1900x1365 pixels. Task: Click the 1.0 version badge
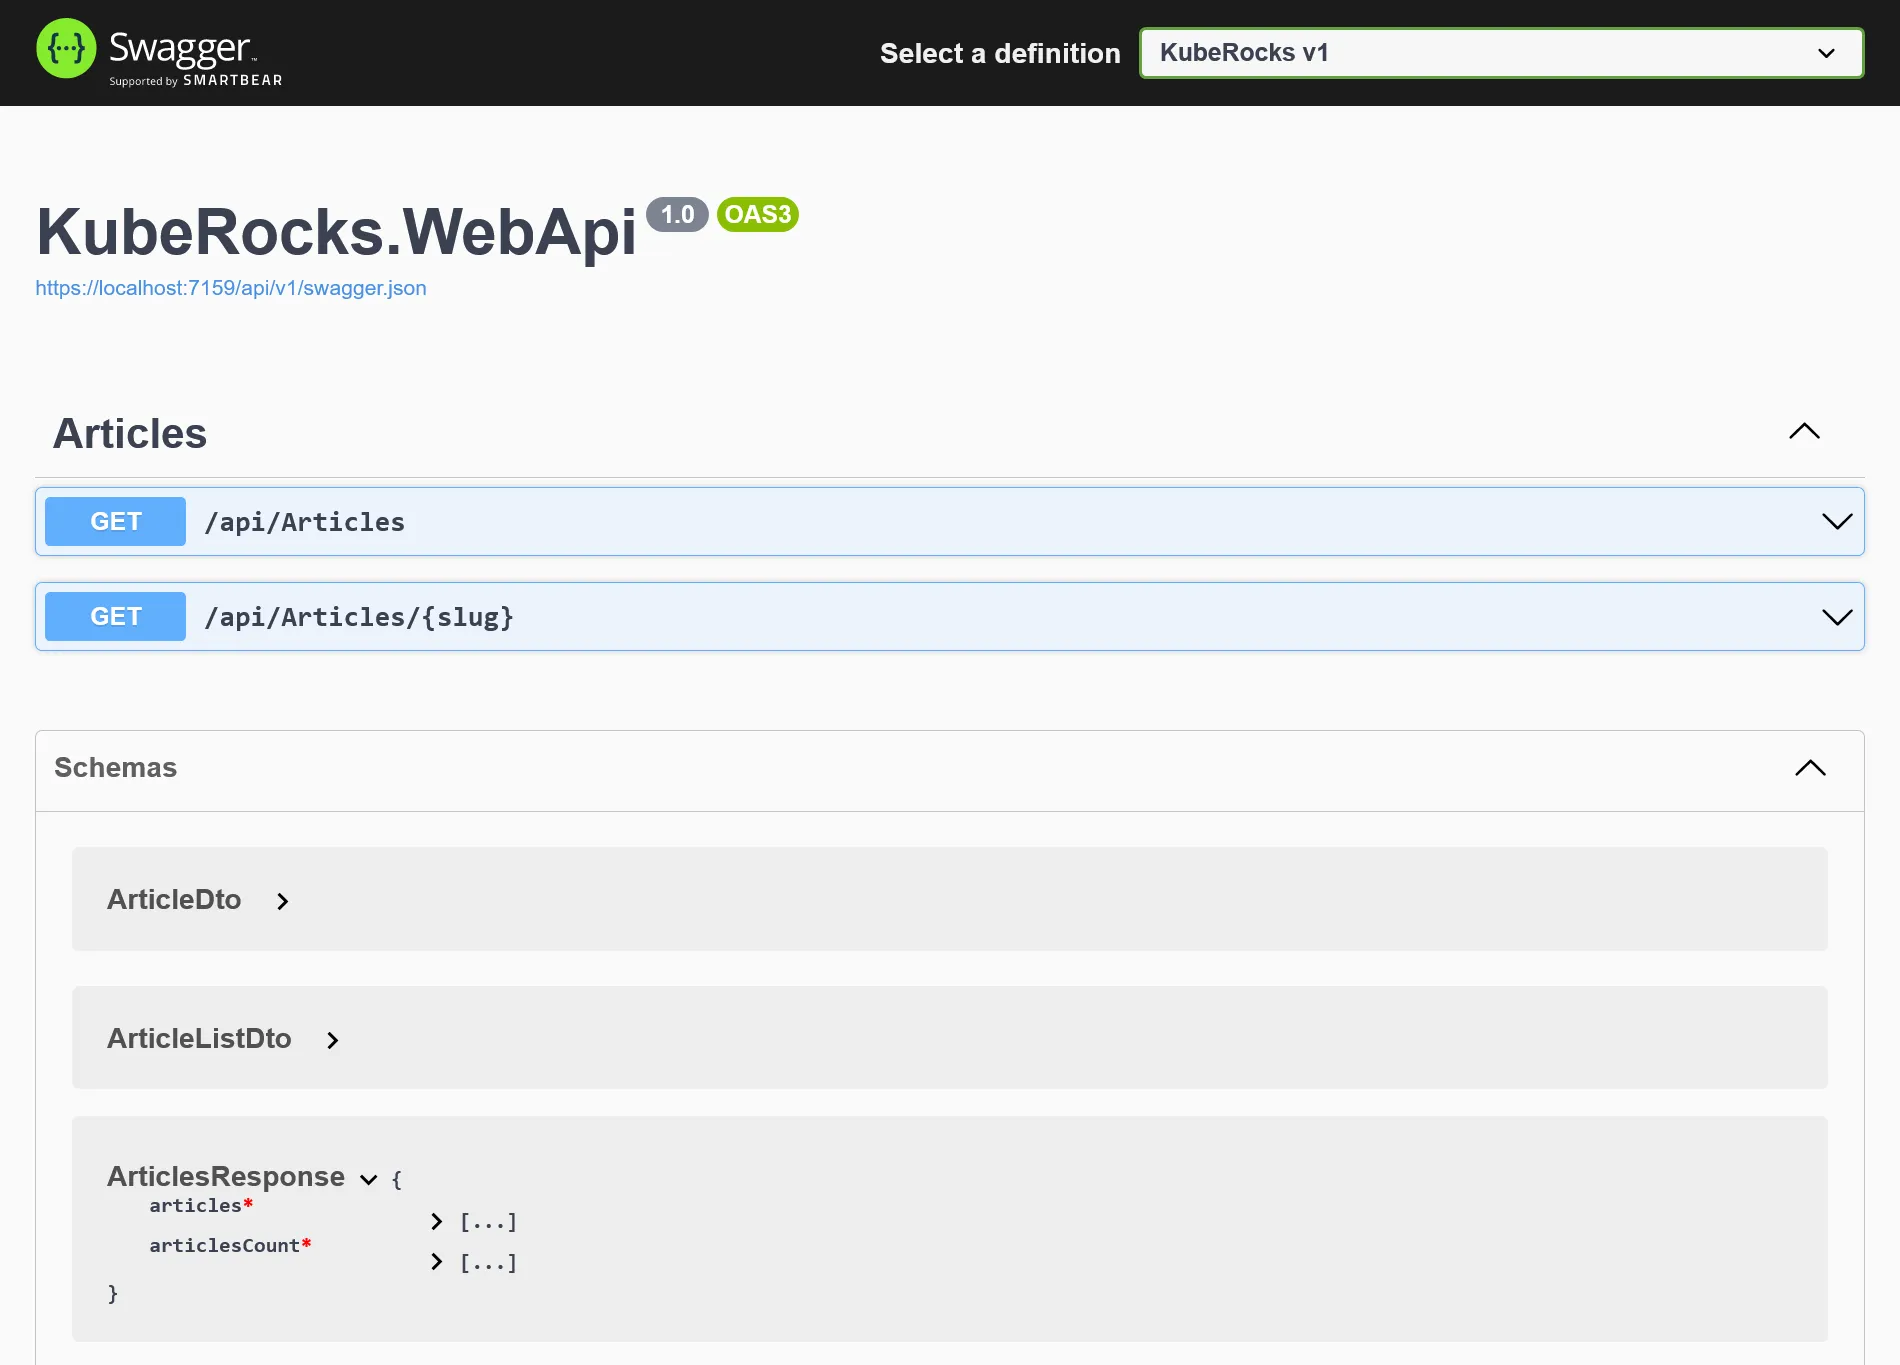coord(678,214)
